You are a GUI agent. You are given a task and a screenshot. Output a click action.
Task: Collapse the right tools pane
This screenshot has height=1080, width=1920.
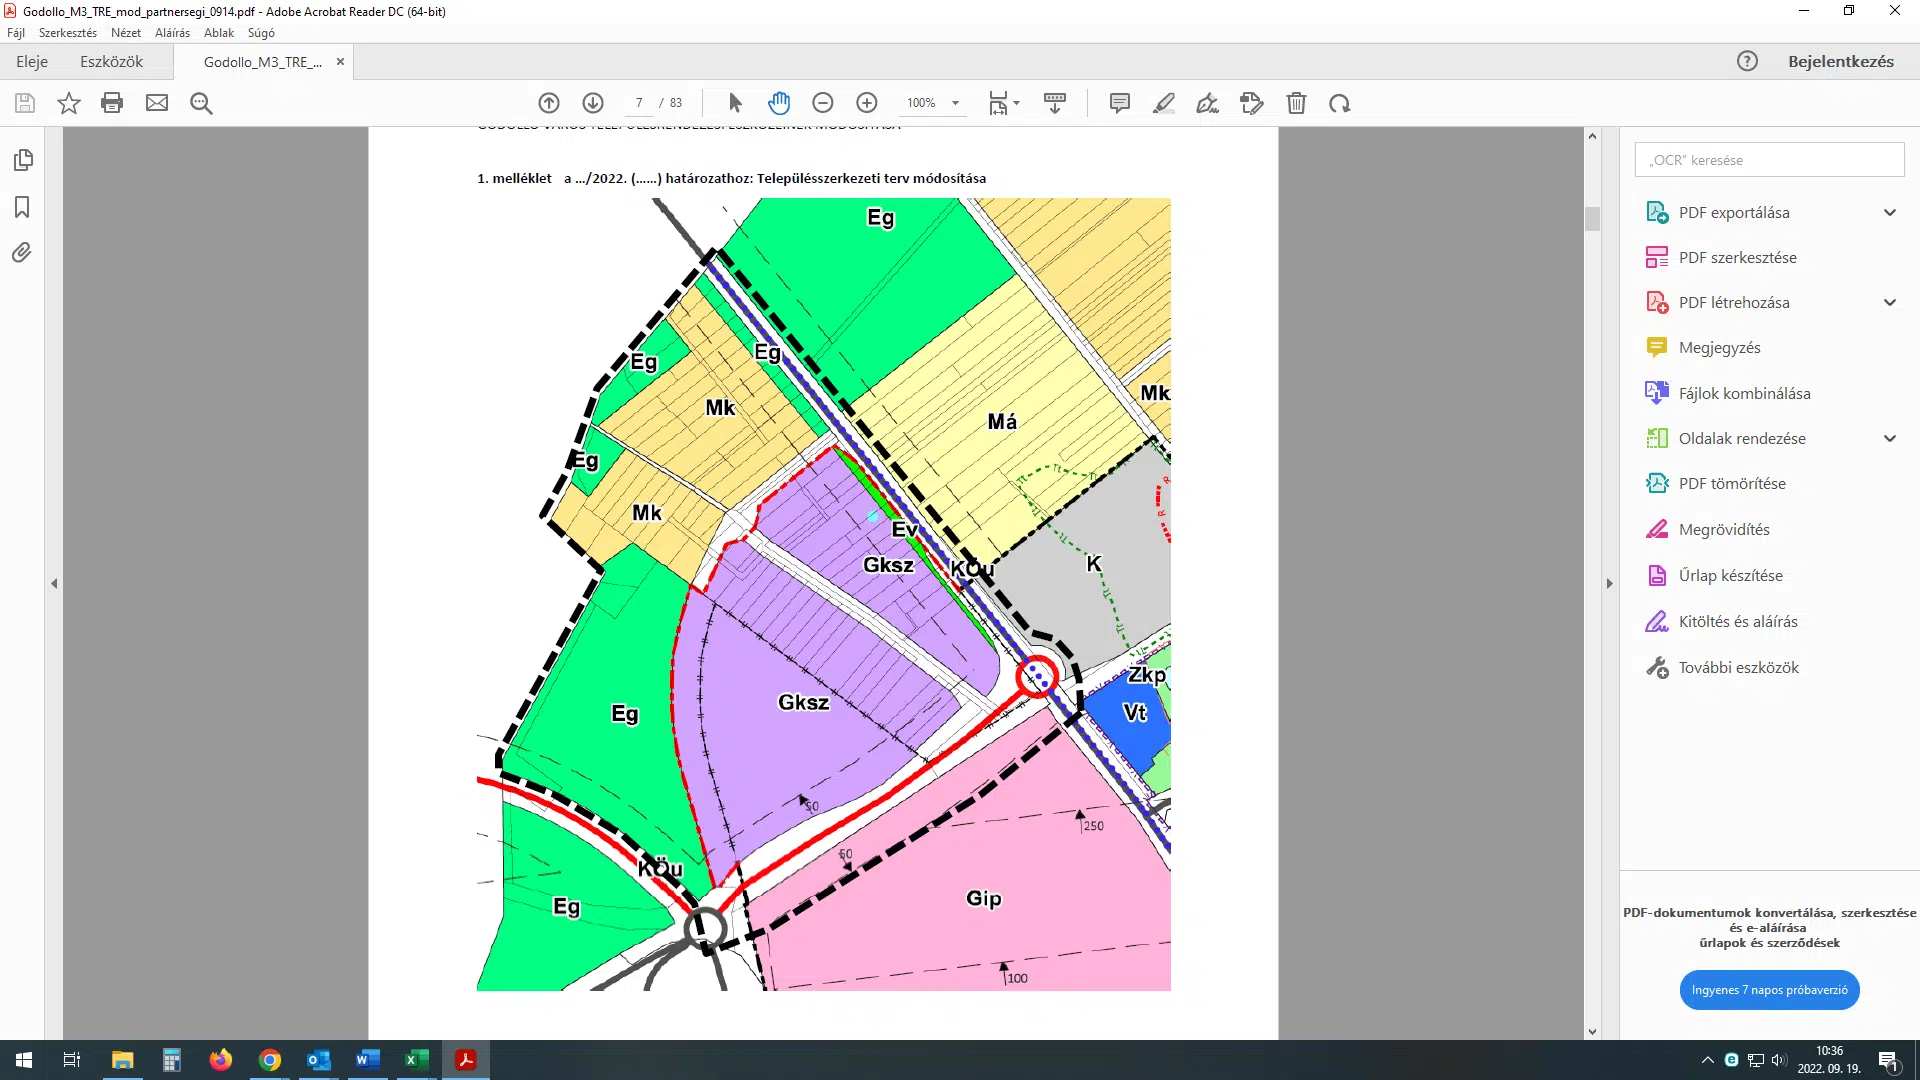(1609, 583)
